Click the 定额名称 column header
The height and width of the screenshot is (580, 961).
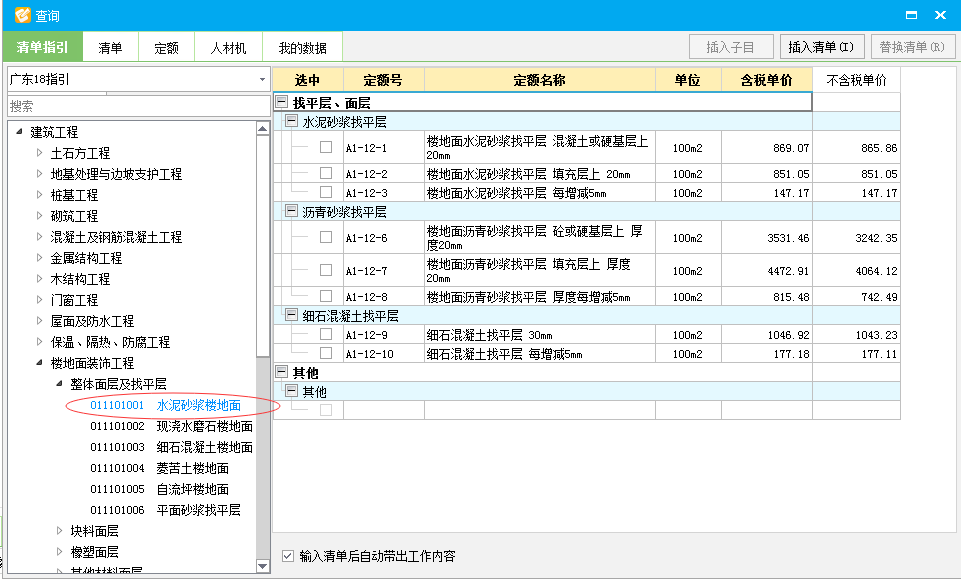540,80
